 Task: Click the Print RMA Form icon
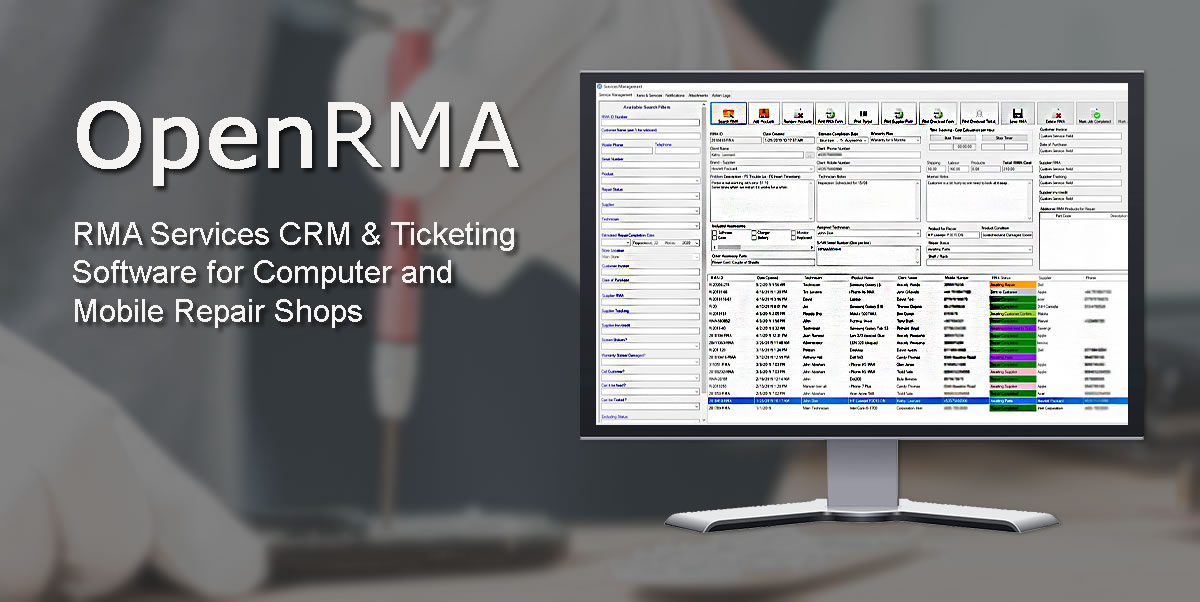[832, 114]
